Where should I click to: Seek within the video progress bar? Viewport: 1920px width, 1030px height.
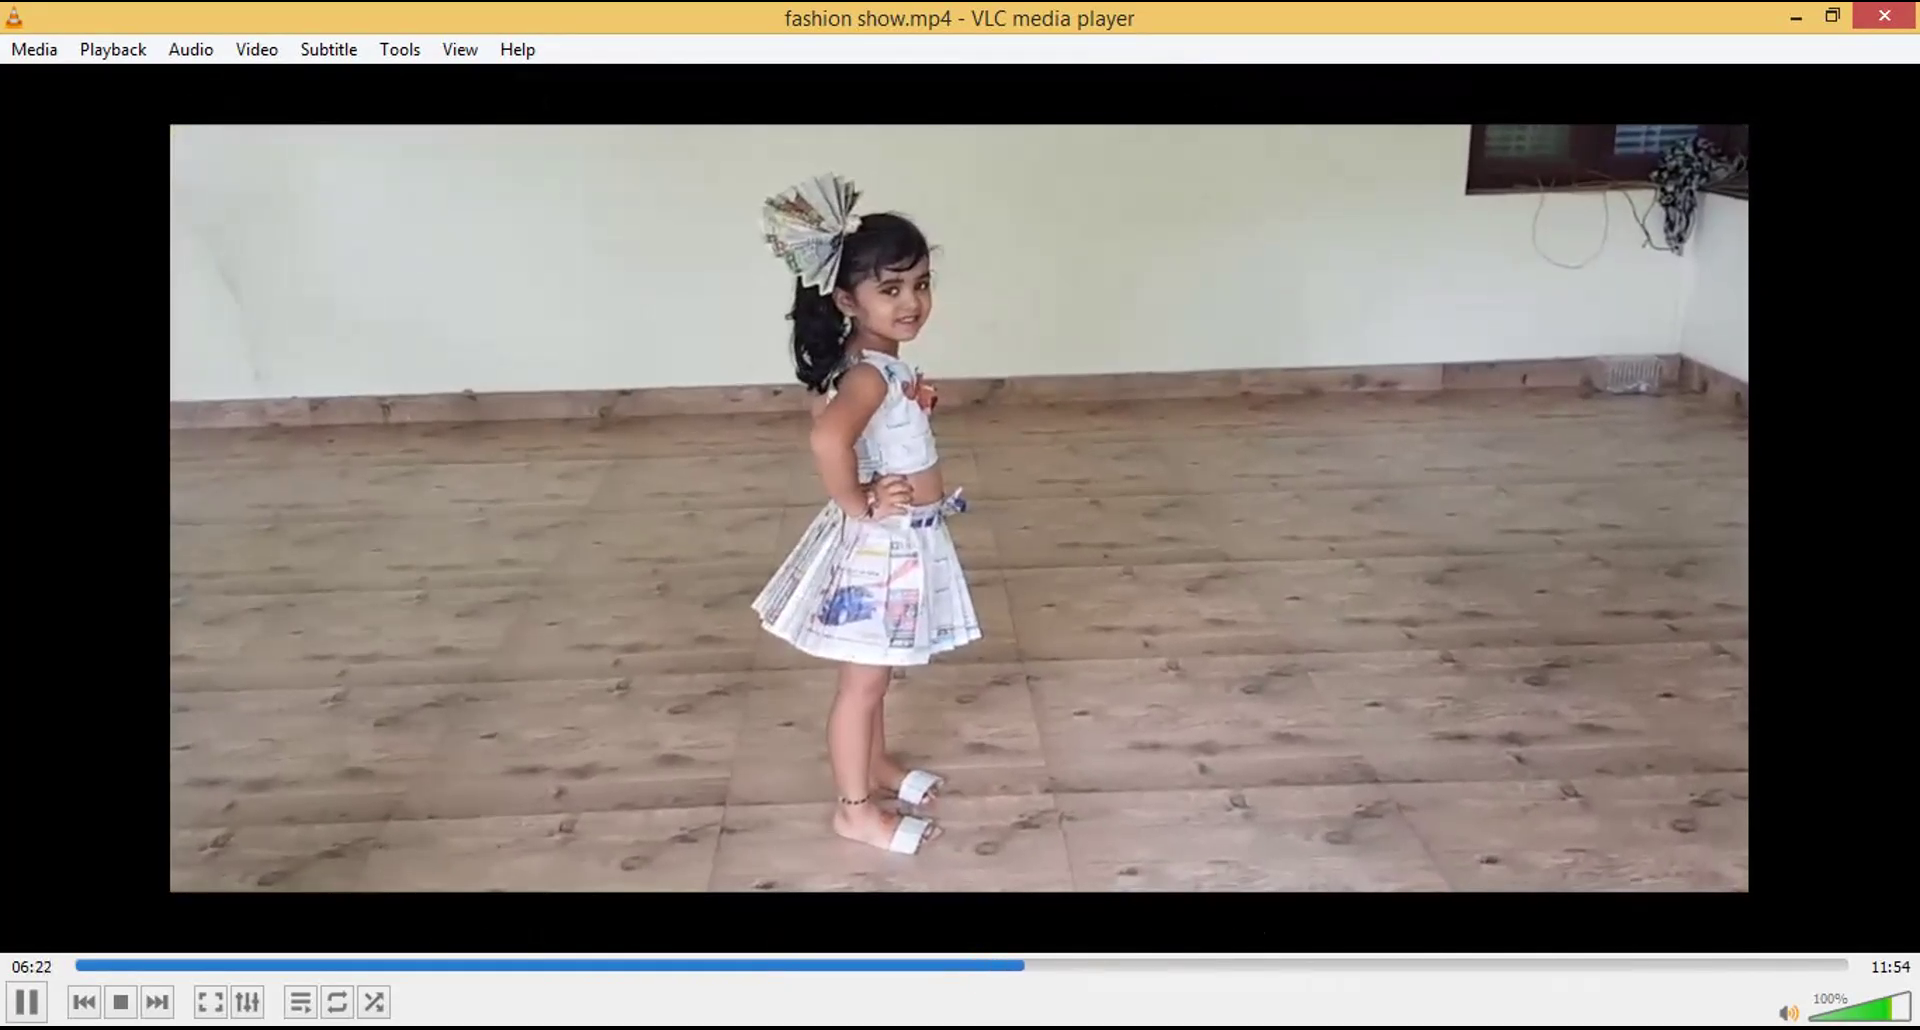coord(961,965)
